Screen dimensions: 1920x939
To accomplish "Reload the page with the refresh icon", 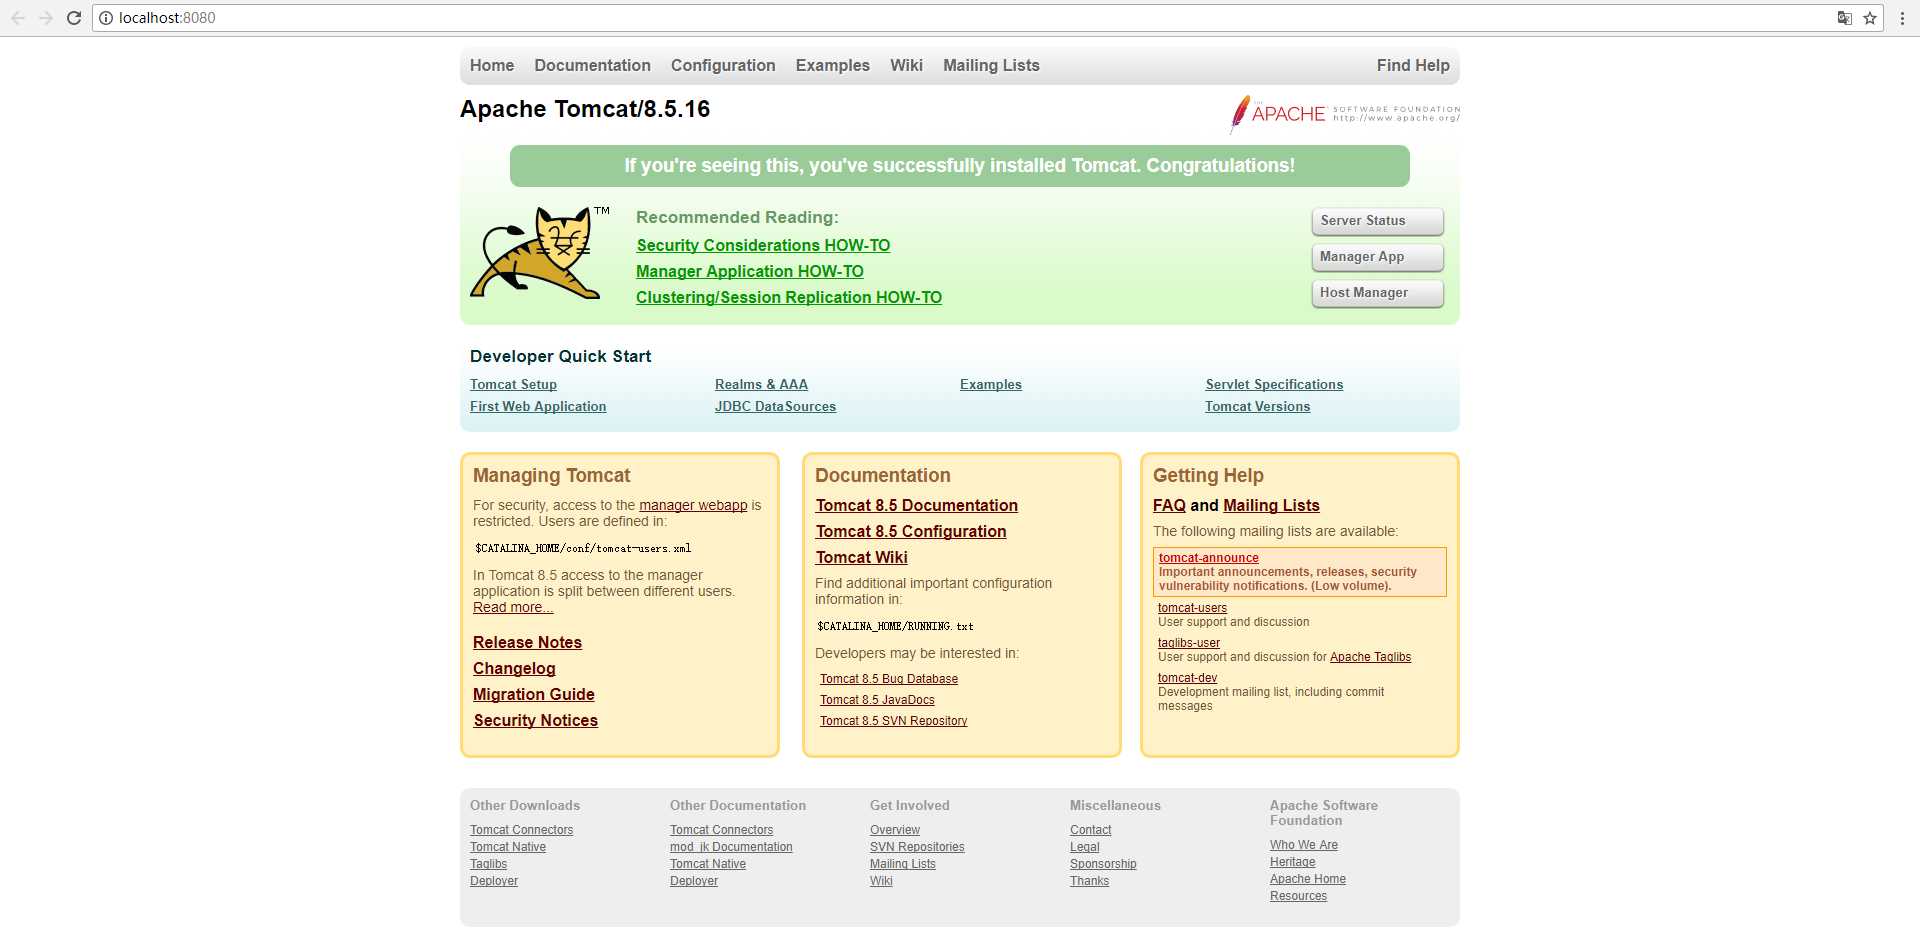I will [x=74, y=18].
